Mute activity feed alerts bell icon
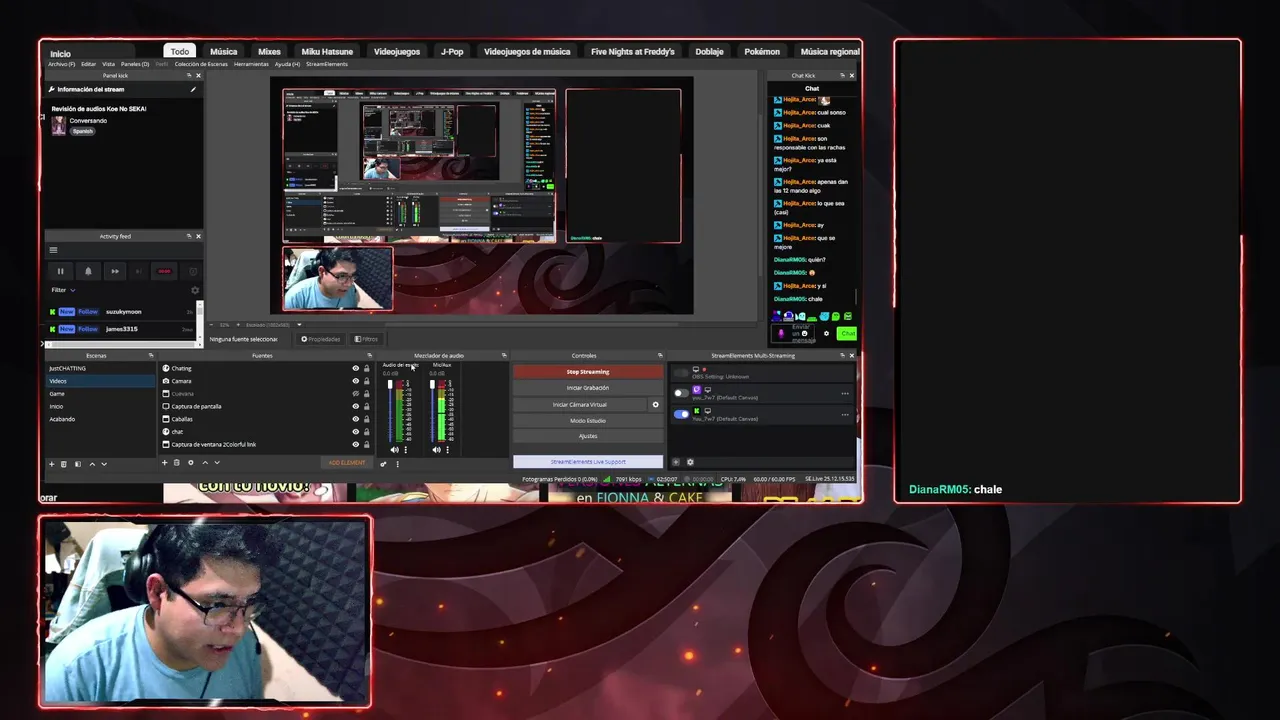This screenshot has width=1280, height=720. (x=88, y=271)
